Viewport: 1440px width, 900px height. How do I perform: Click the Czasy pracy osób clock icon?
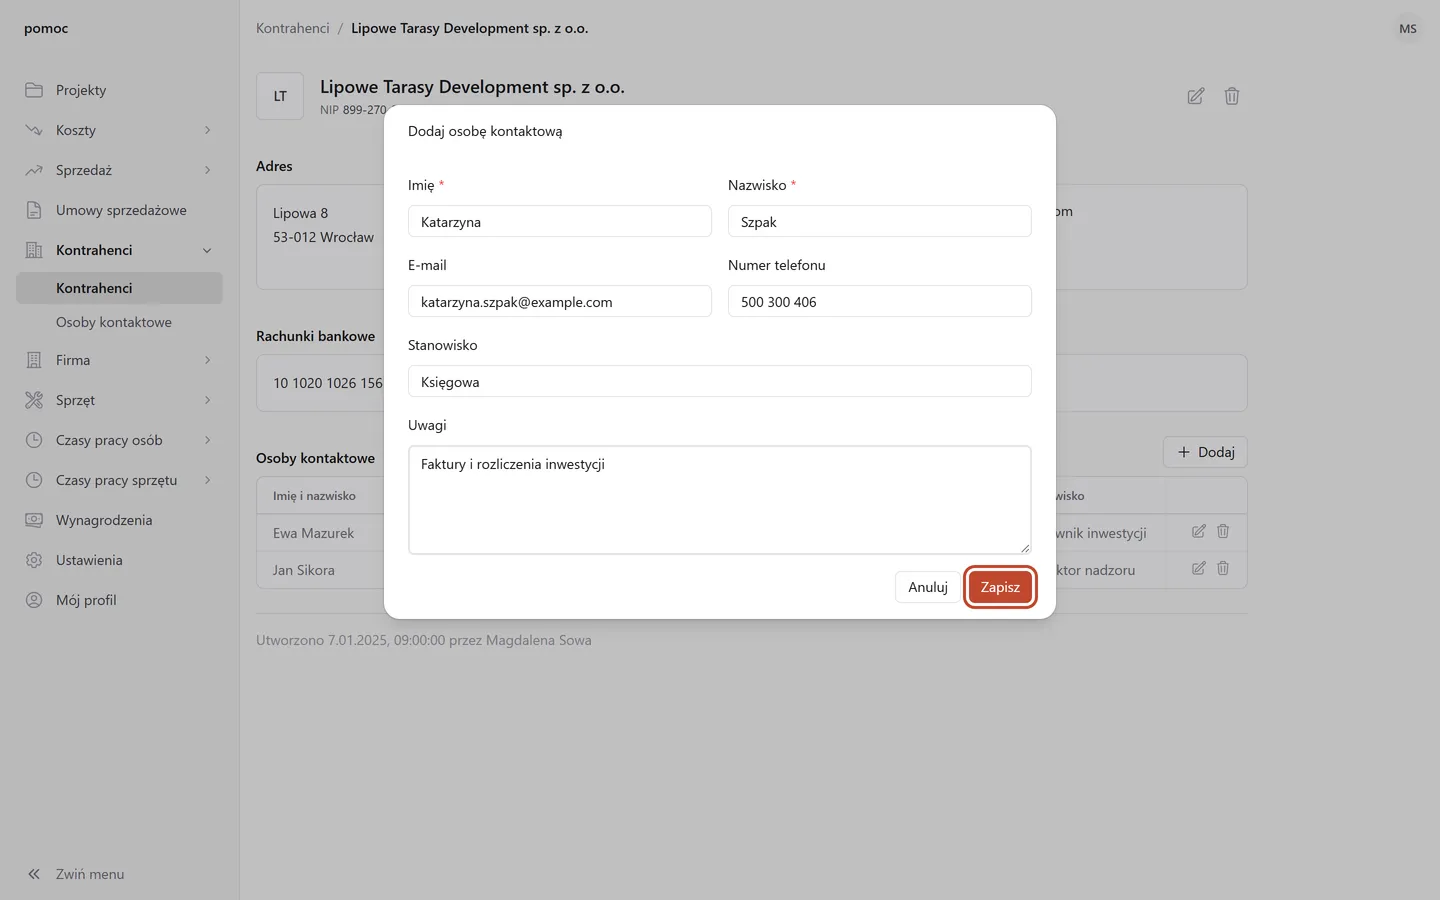[34, 440]
